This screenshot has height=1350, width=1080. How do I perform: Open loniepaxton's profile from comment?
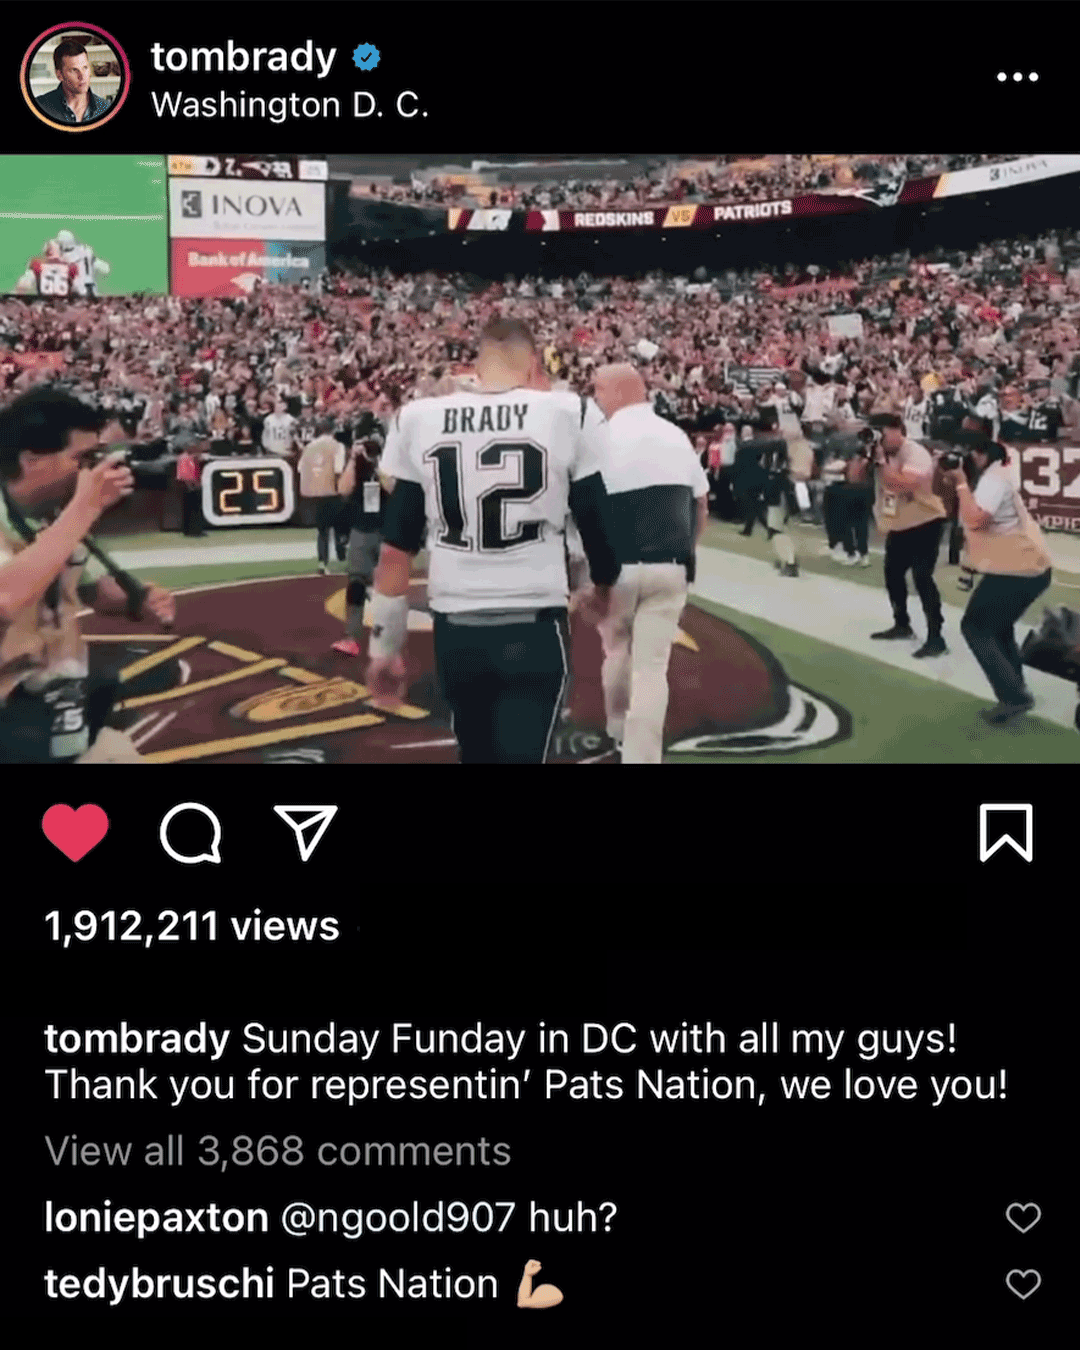(x=156, y=1218)
